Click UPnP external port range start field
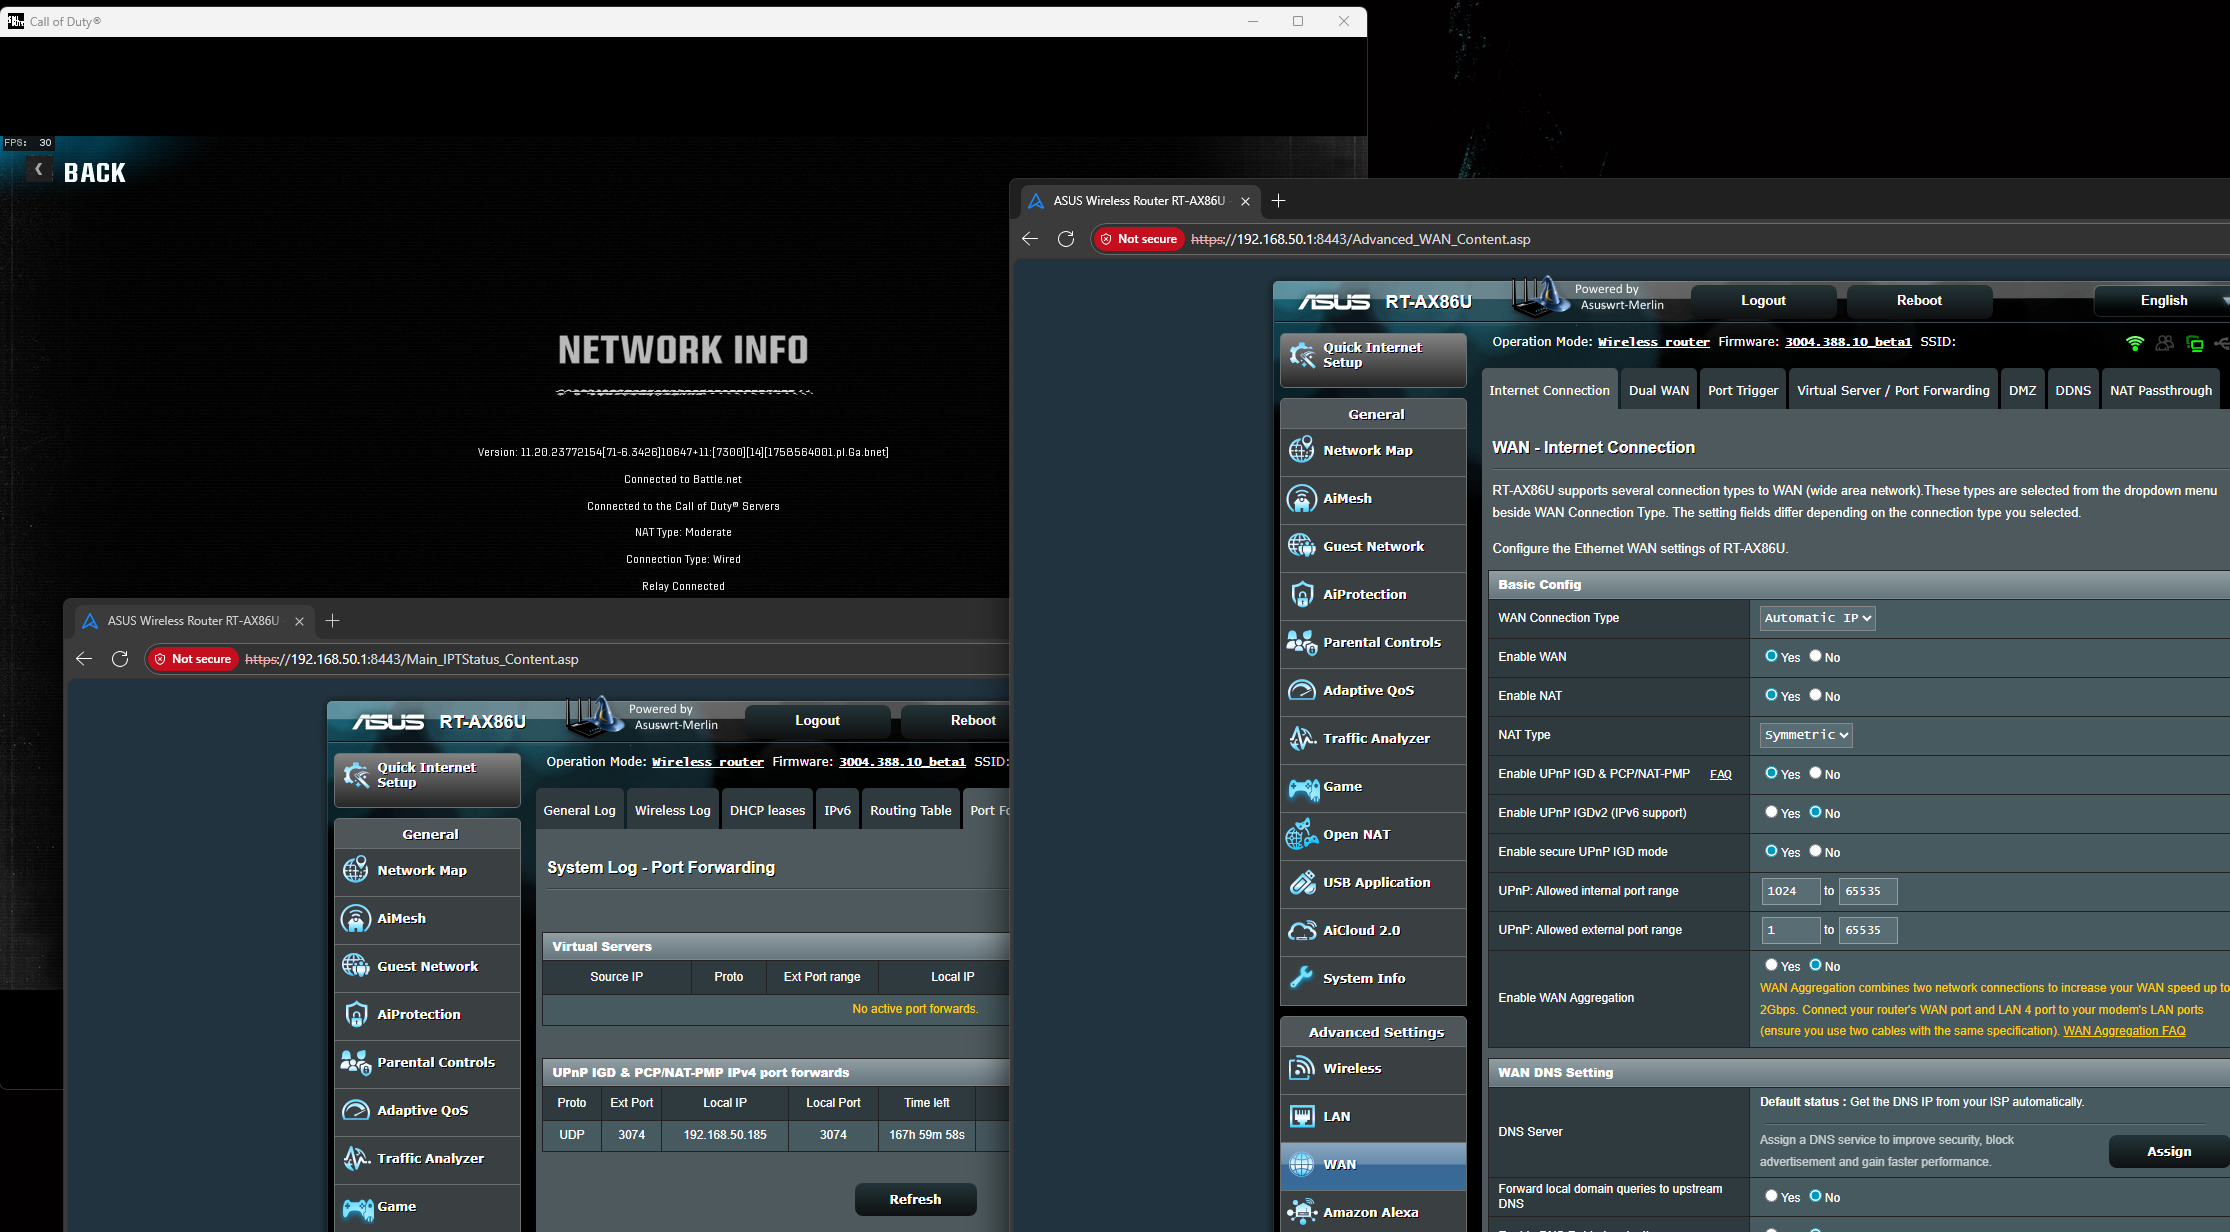Image resolution: width=2230 pixels, height=1232 pixels. (1790, 930)
